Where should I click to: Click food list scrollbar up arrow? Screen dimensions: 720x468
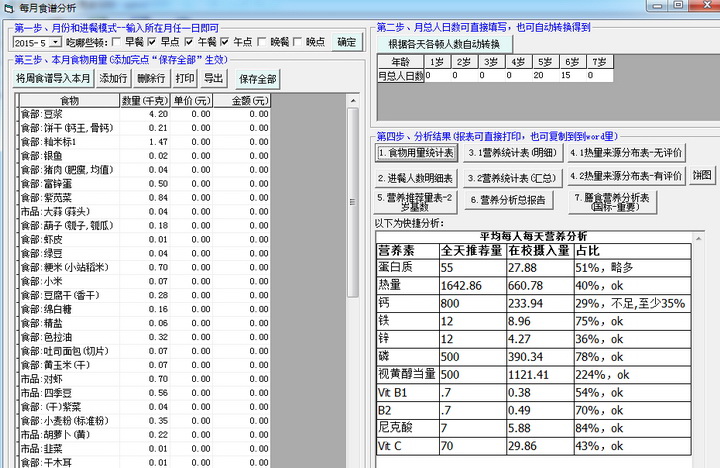click(x=353, y=101)
